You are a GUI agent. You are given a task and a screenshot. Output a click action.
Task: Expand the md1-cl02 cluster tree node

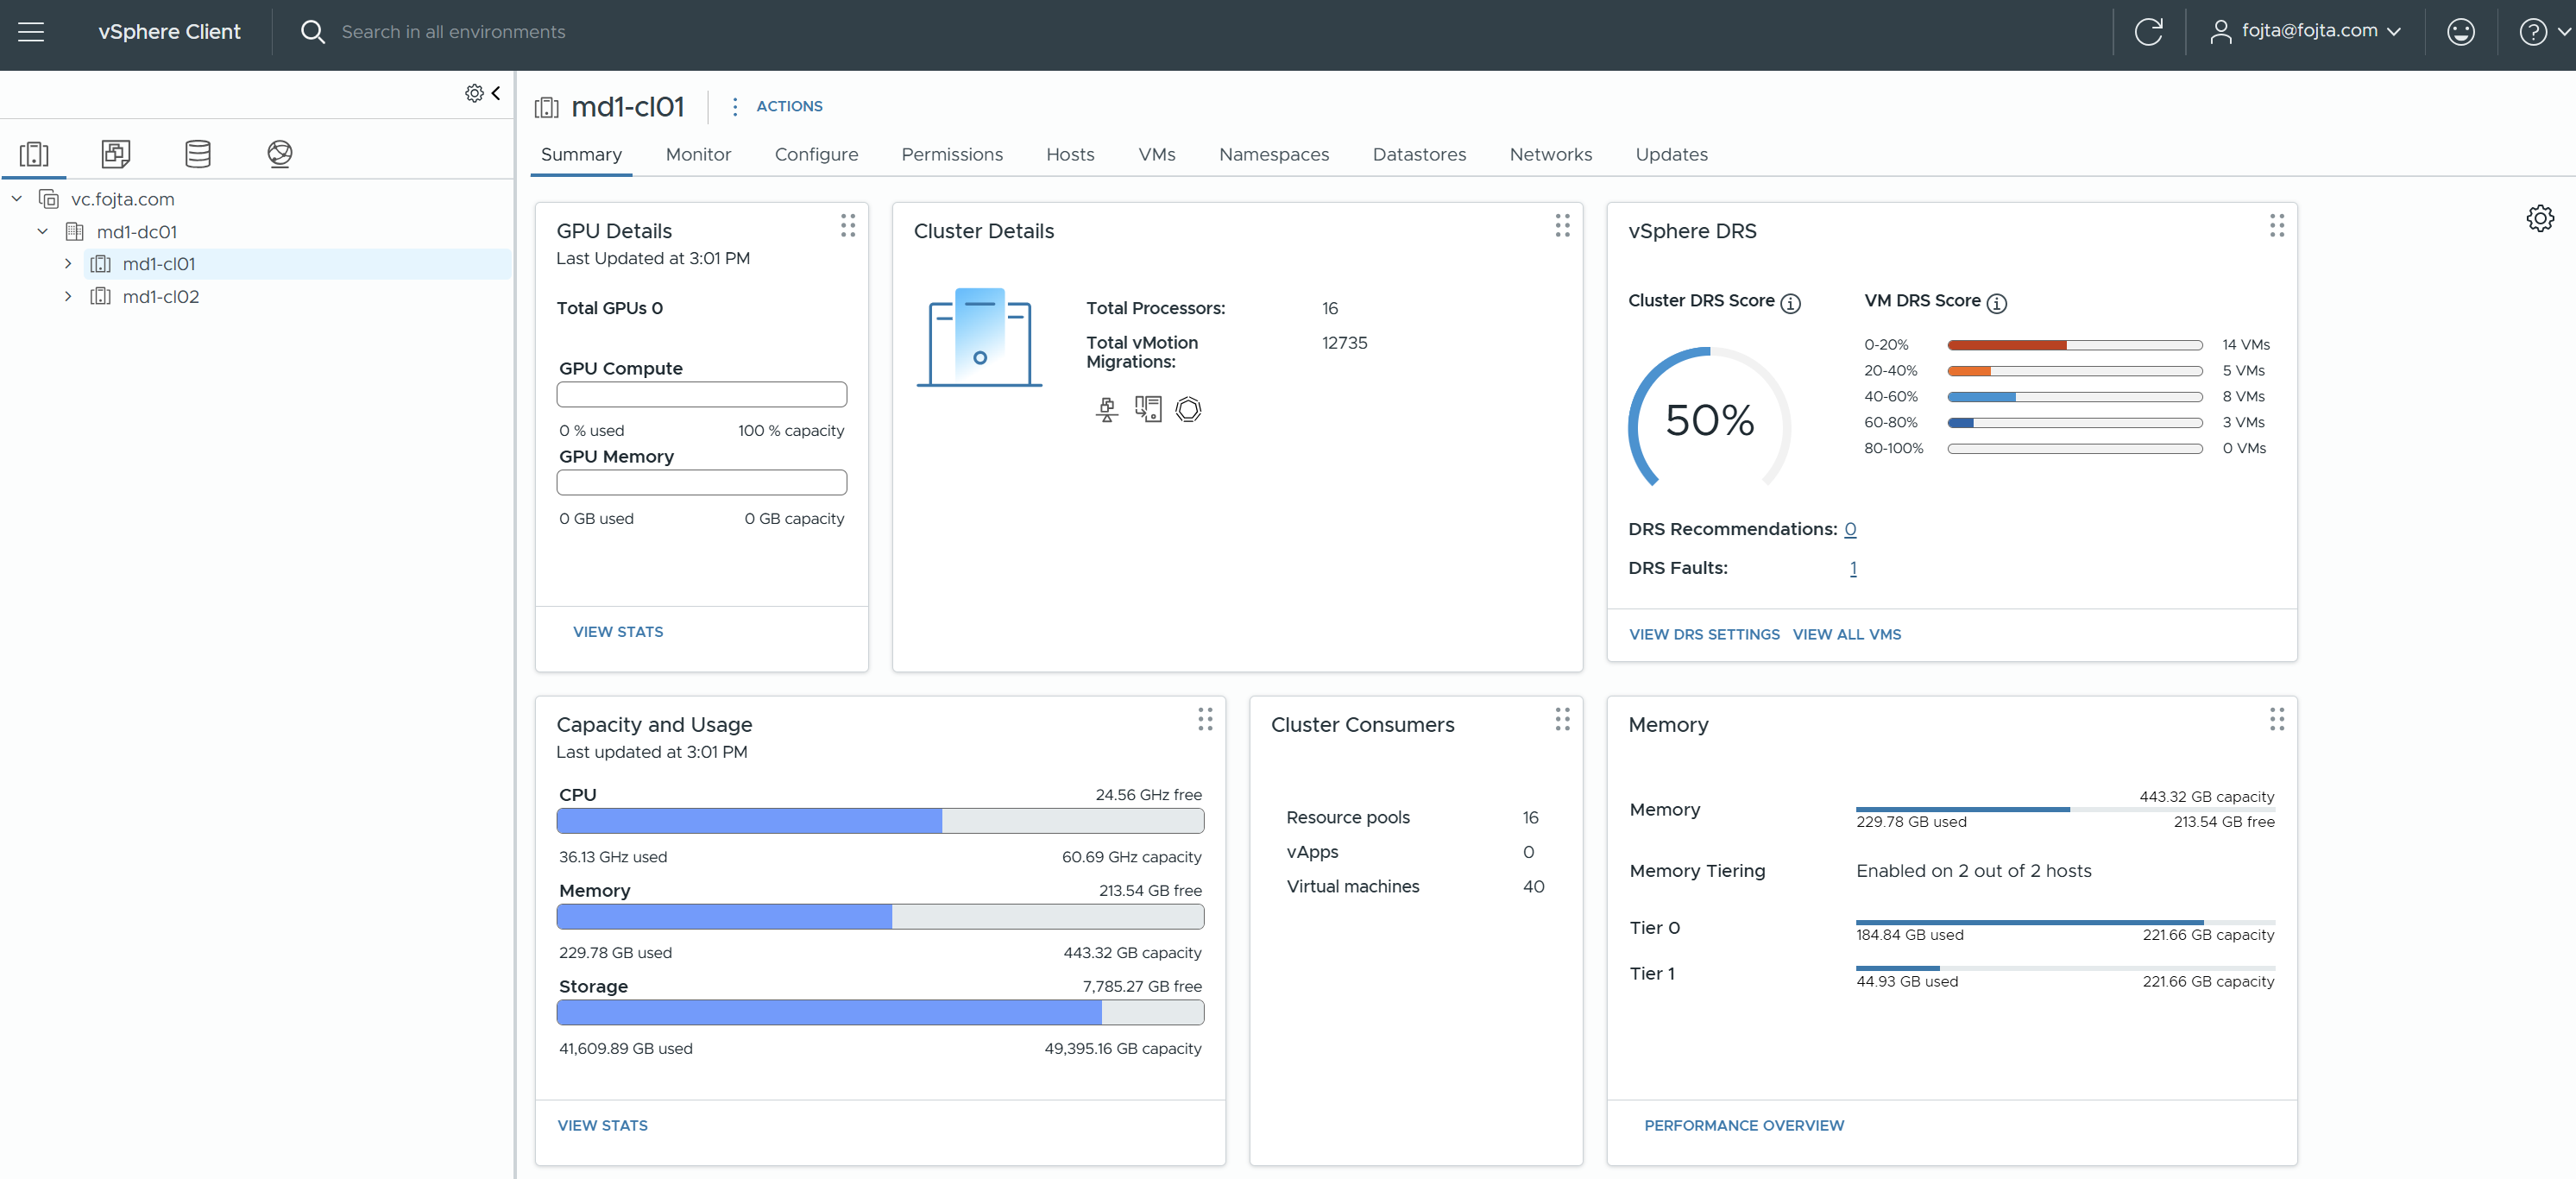68,296
